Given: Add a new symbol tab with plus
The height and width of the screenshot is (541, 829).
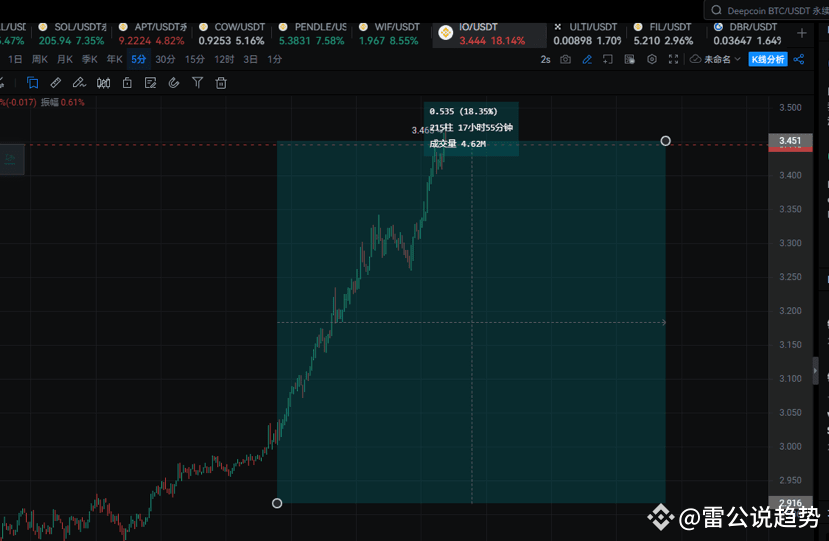Looking at the screenshot, I should pos(802,33).
